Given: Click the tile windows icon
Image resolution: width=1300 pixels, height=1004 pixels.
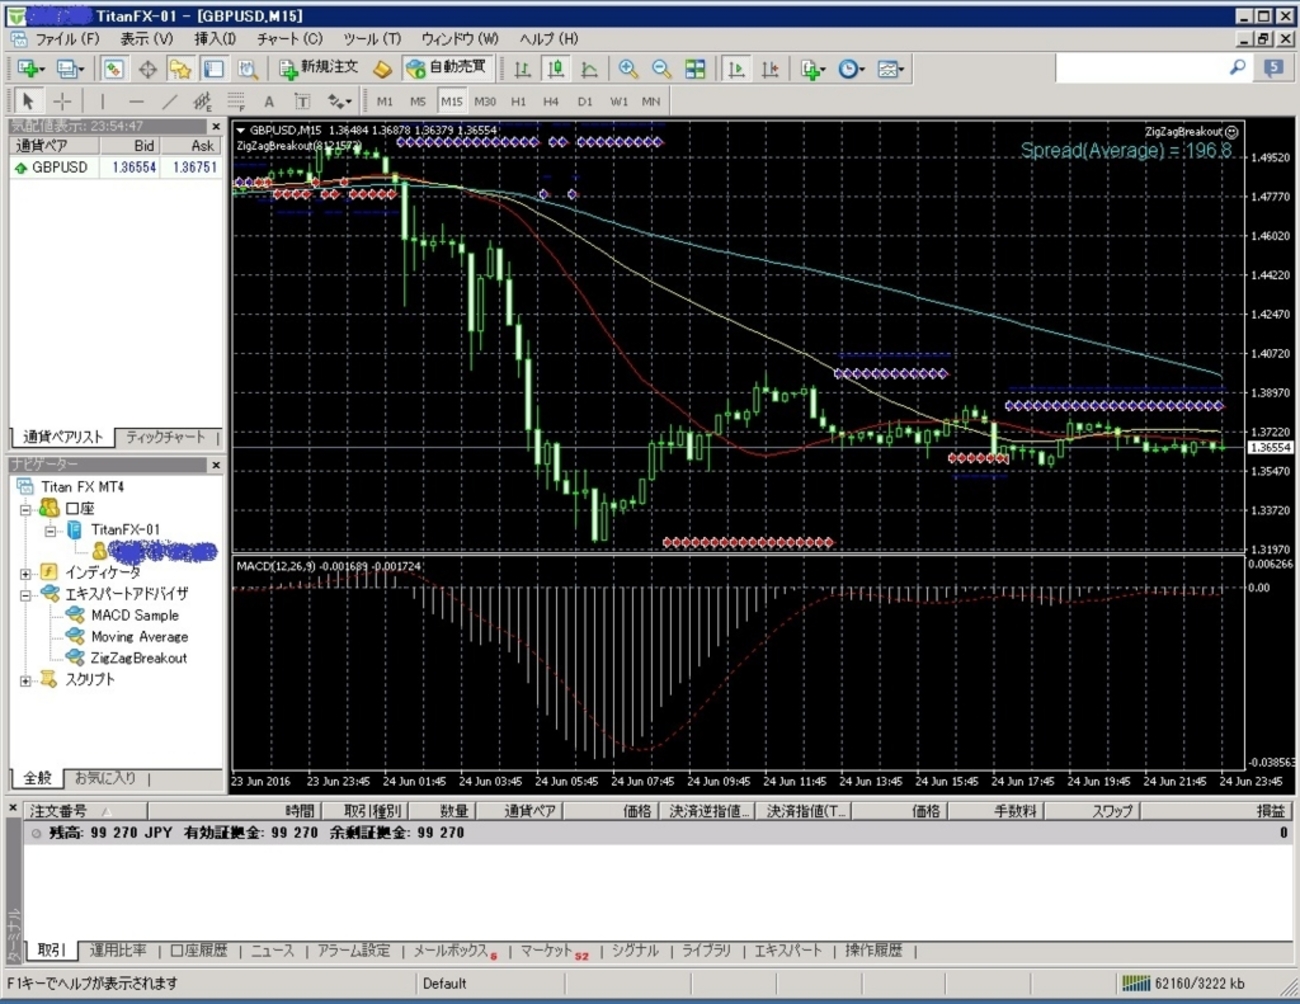Looking at the screenshot, I should (695, 69).
